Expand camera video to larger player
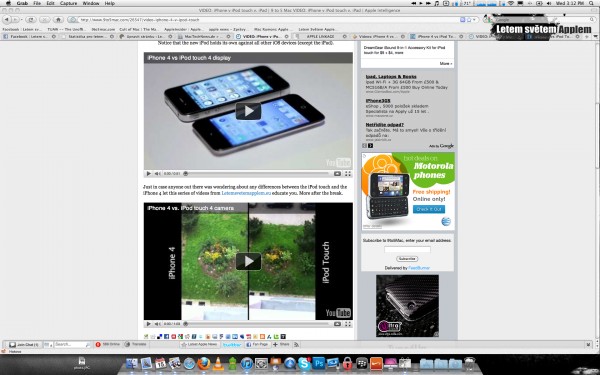600x375 pixels. tap(337, 324)
